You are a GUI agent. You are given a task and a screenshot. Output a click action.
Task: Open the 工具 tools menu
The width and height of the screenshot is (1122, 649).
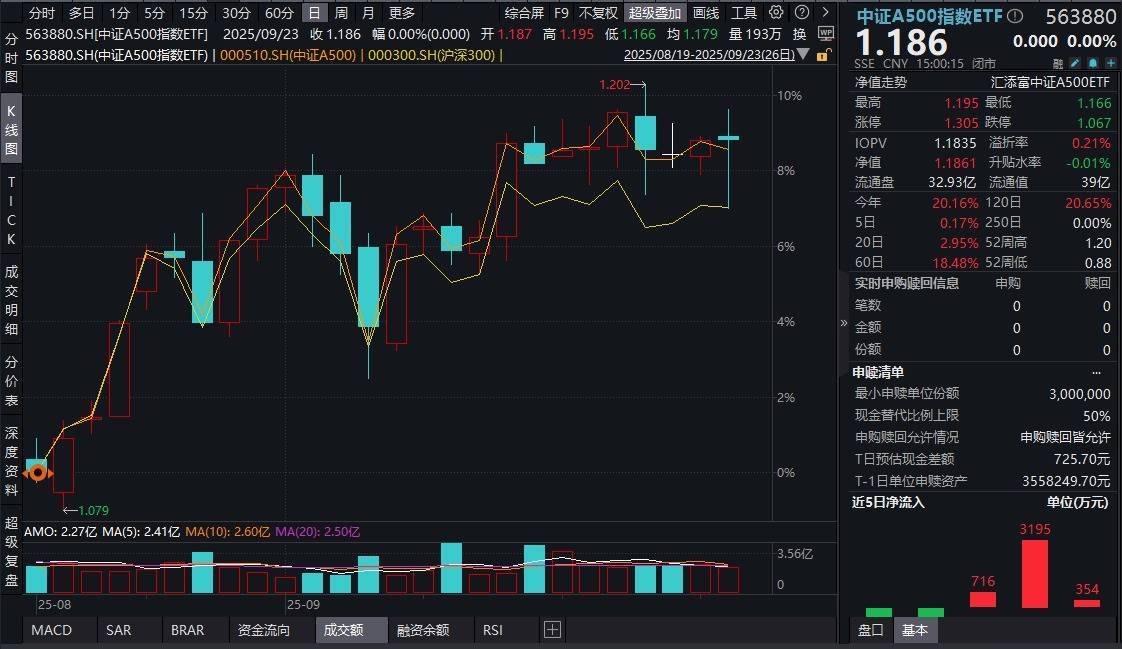744,13
